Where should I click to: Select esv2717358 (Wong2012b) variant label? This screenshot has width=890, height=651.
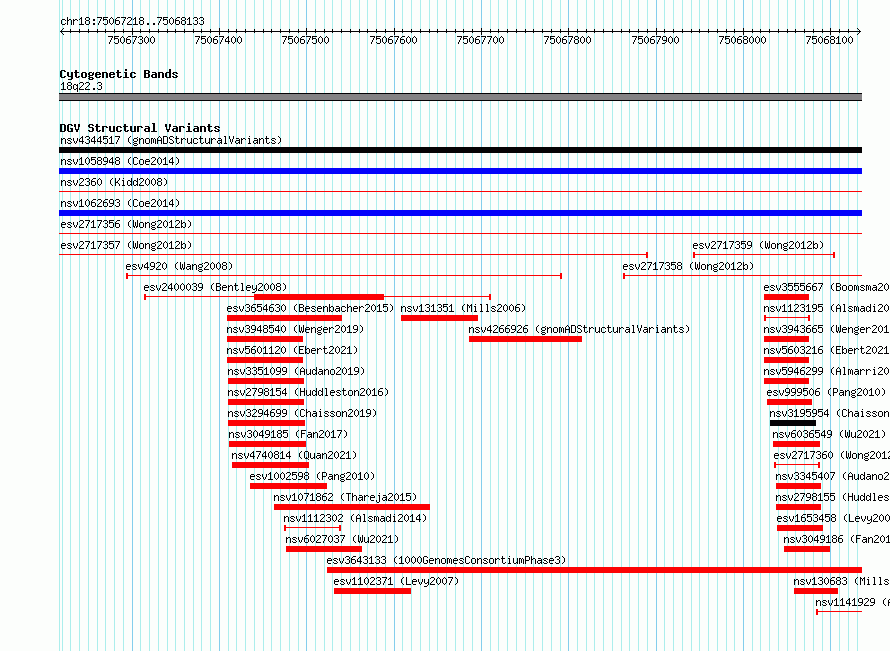pyautogui.click(x=688, y=266)
